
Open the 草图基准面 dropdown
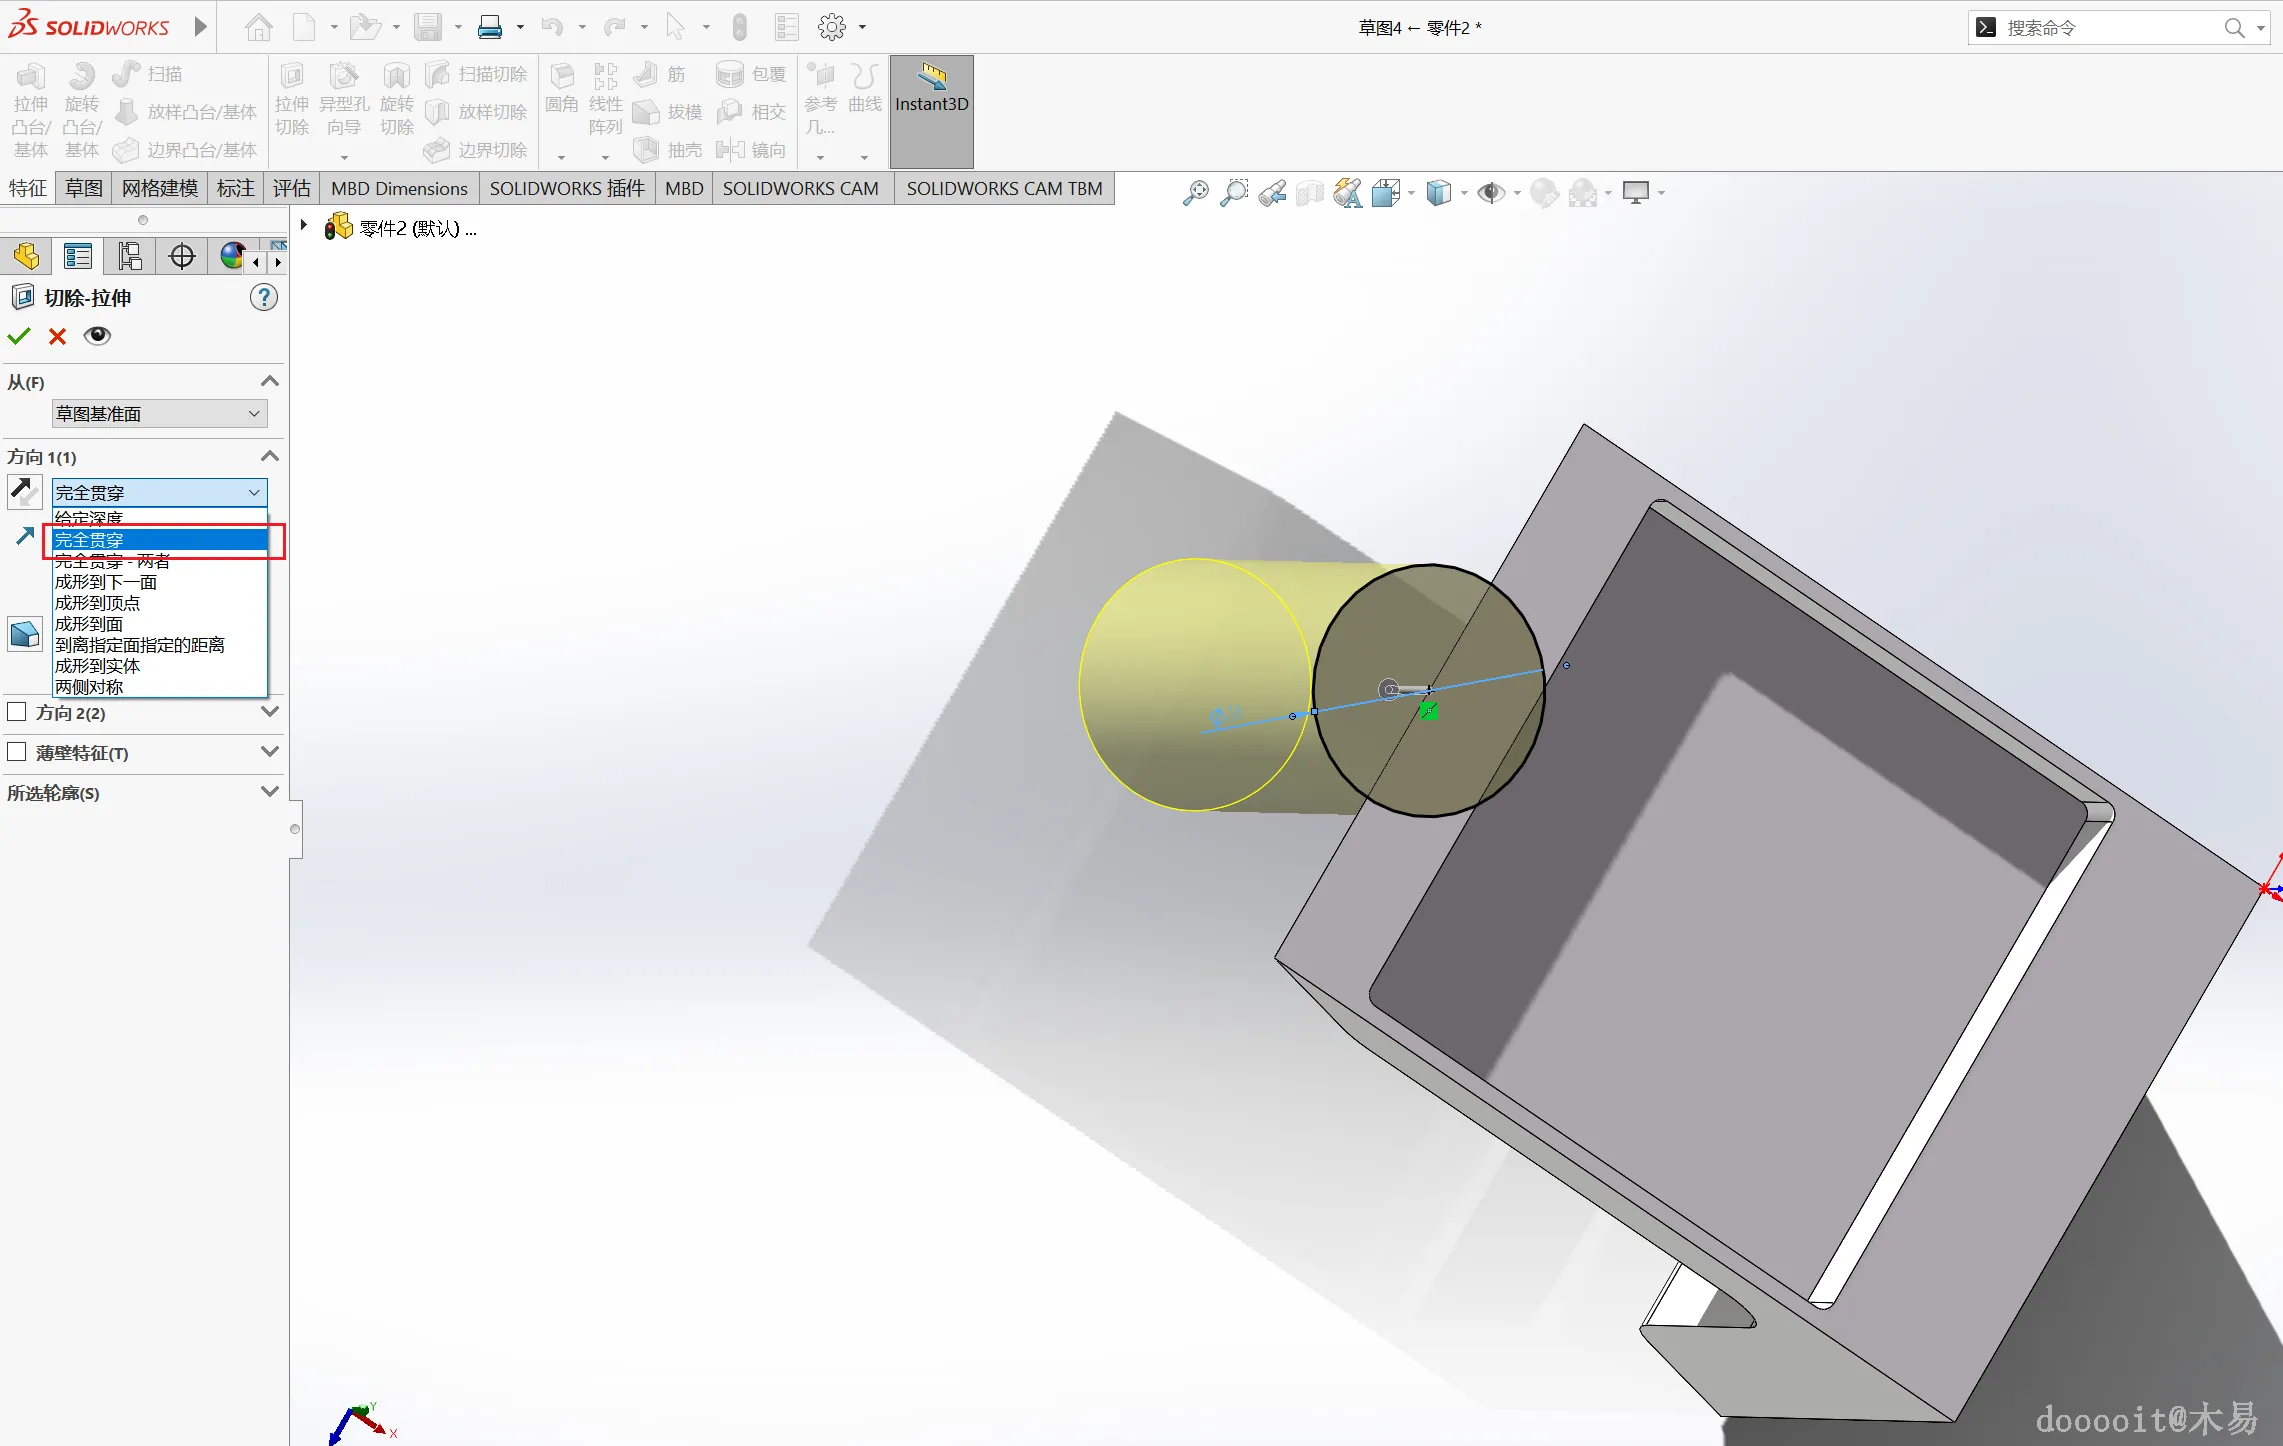159,413
